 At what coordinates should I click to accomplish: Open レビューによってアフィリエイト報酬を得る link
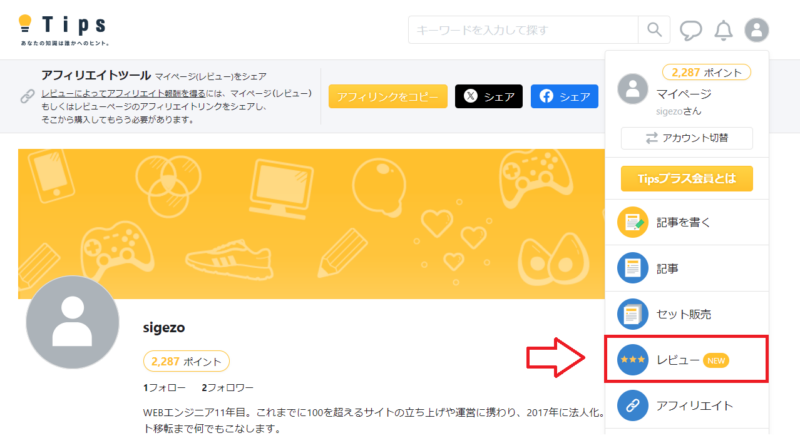click(123, 93)
